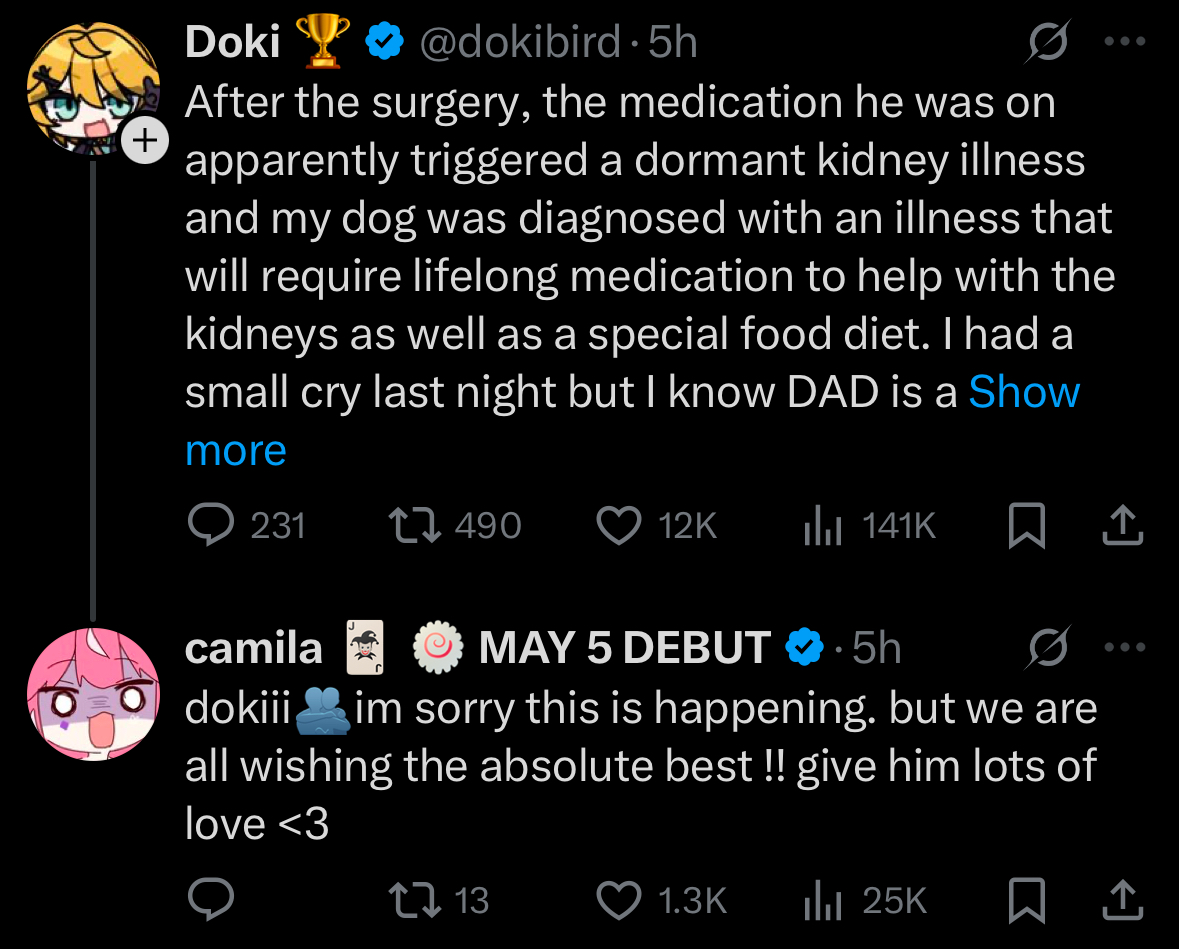Open Grok icon on Doki's tweet

coord(1049,44)
